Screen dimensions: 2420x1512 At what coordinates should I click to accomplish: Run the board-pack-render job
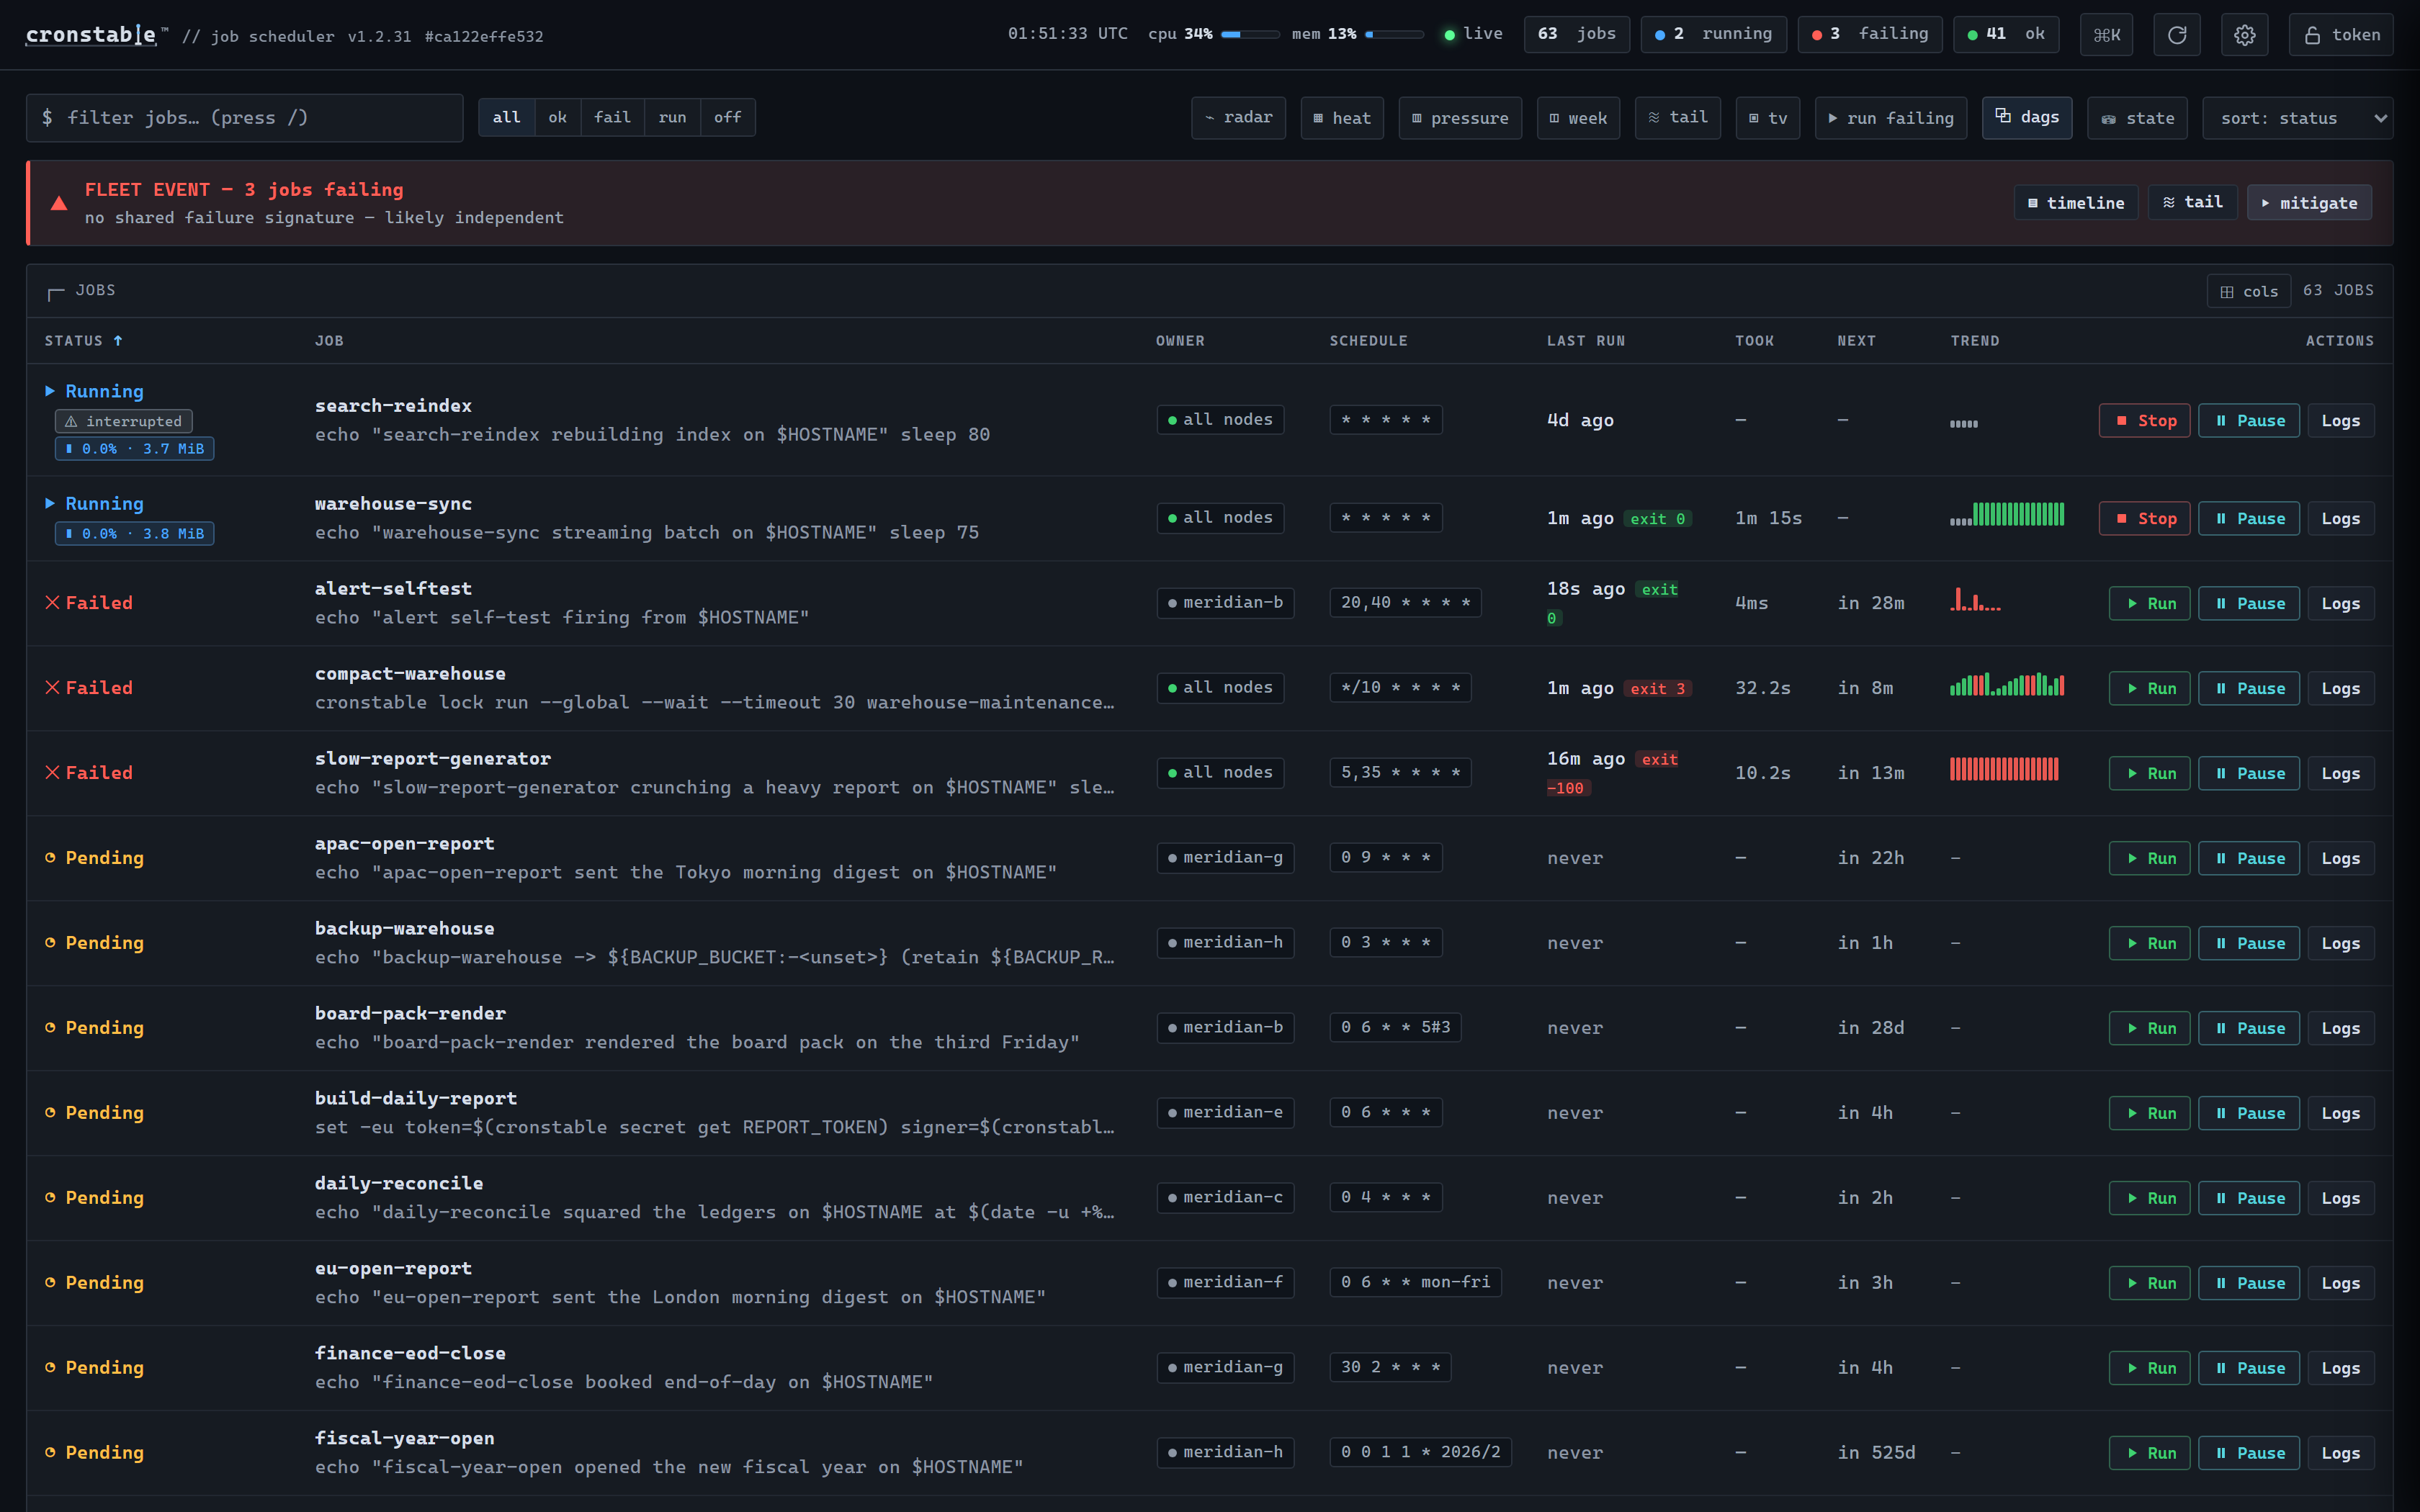tap(2150, 1029)
